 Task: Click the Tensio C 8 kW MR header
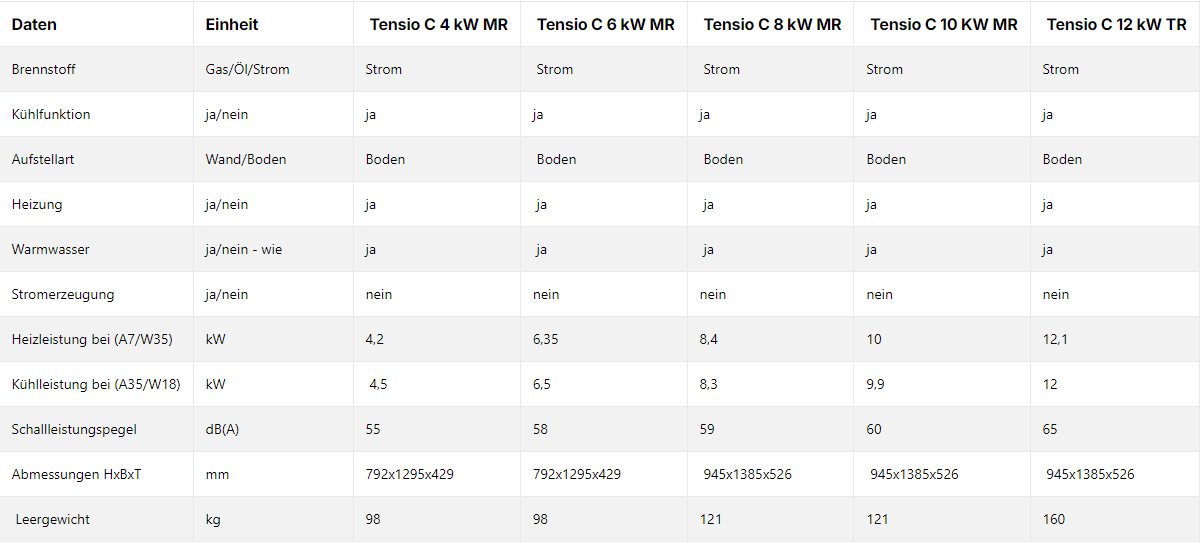pyautogui.click(x=772, y=25)
